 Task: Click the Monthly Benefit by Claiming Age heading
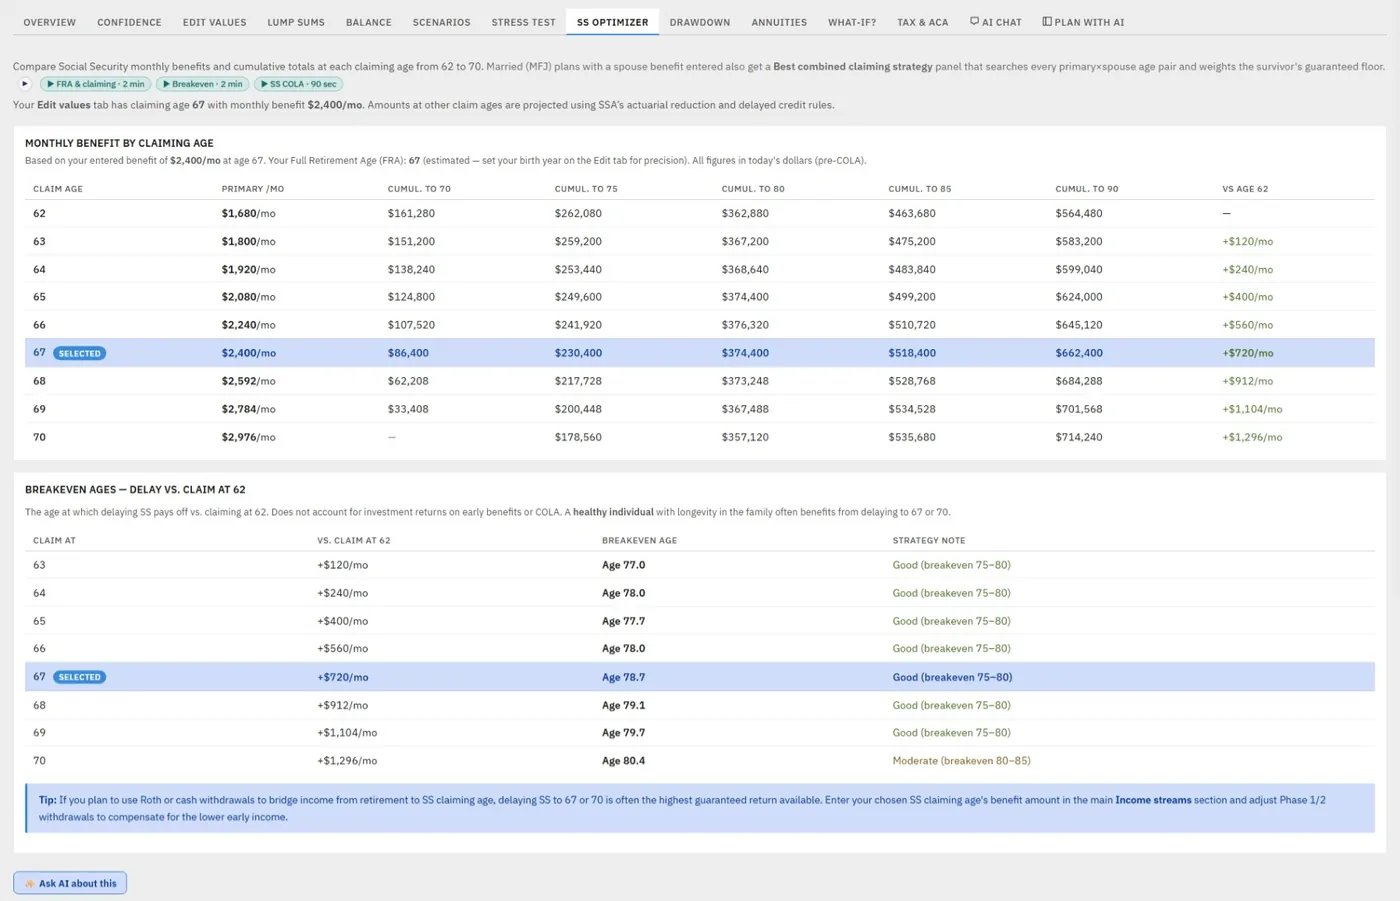click(119, 143)
